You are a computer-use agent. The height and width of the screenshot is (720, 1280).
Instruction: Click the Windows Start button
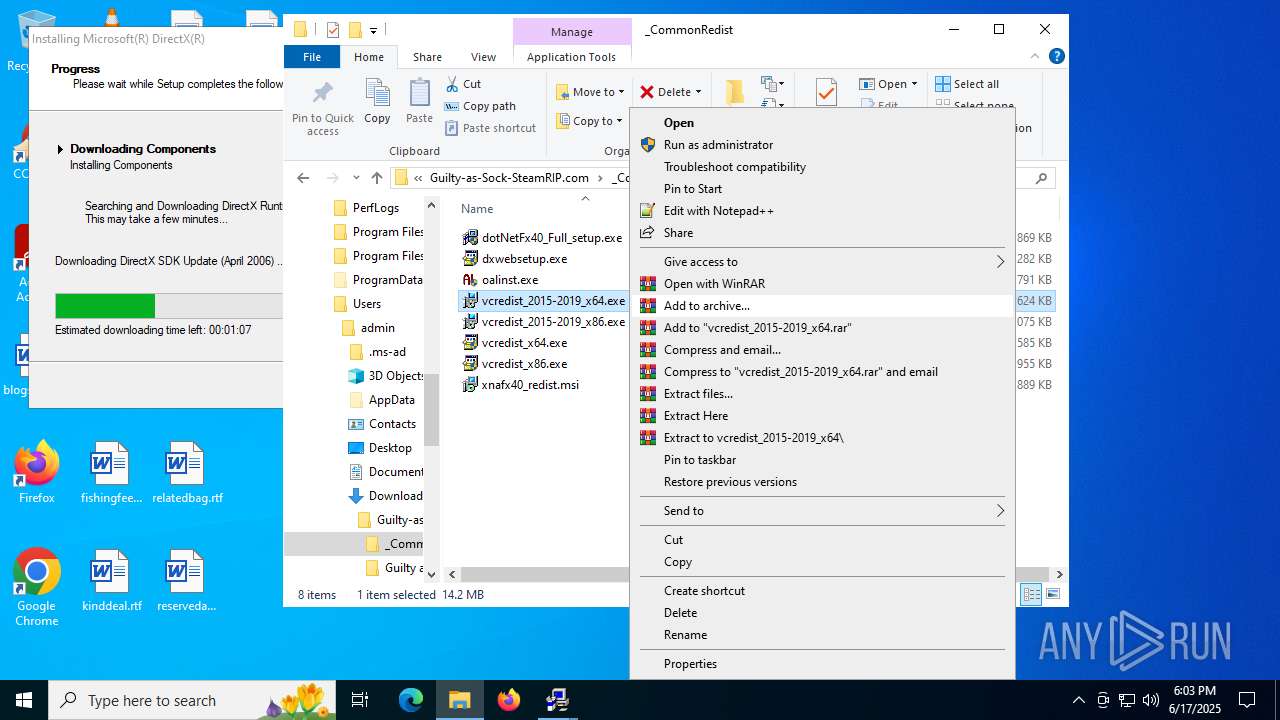click(24, 700)
